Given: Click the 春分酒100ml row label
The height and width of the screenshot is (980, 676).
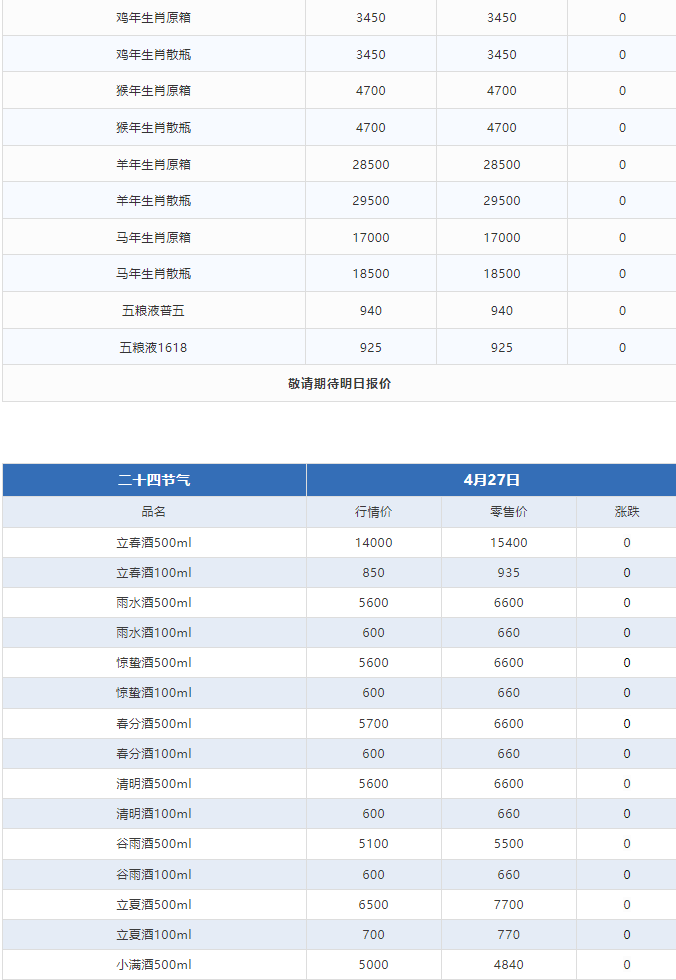Looking at the screenshot, I should pyautogui.click(x=154, y=754).
